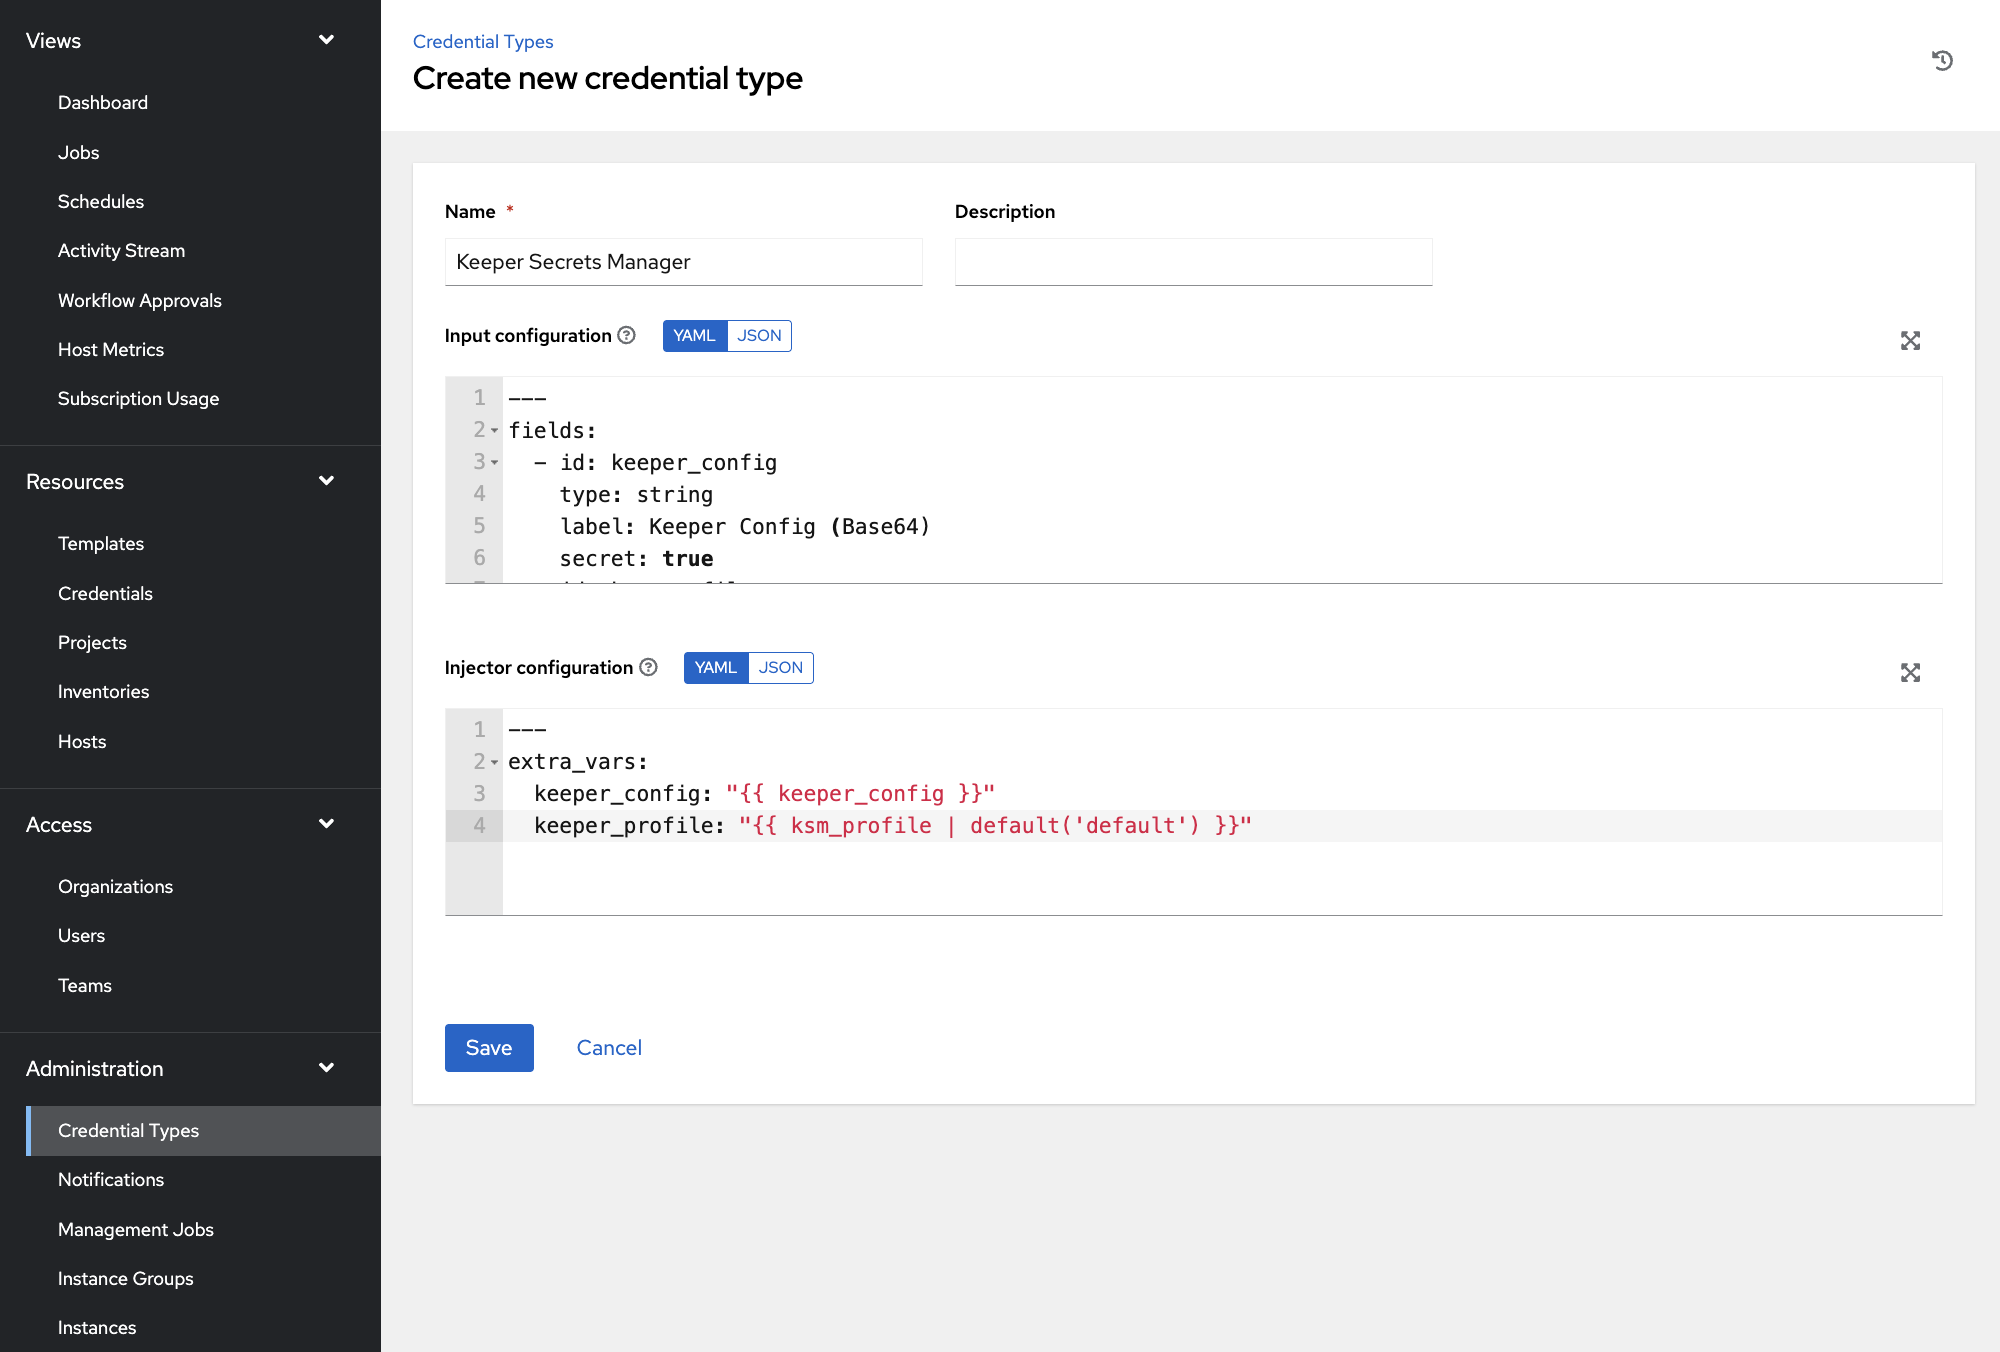Open the activity history icon
The height and width of the screenshot is (1352, 2000).
1942,61
